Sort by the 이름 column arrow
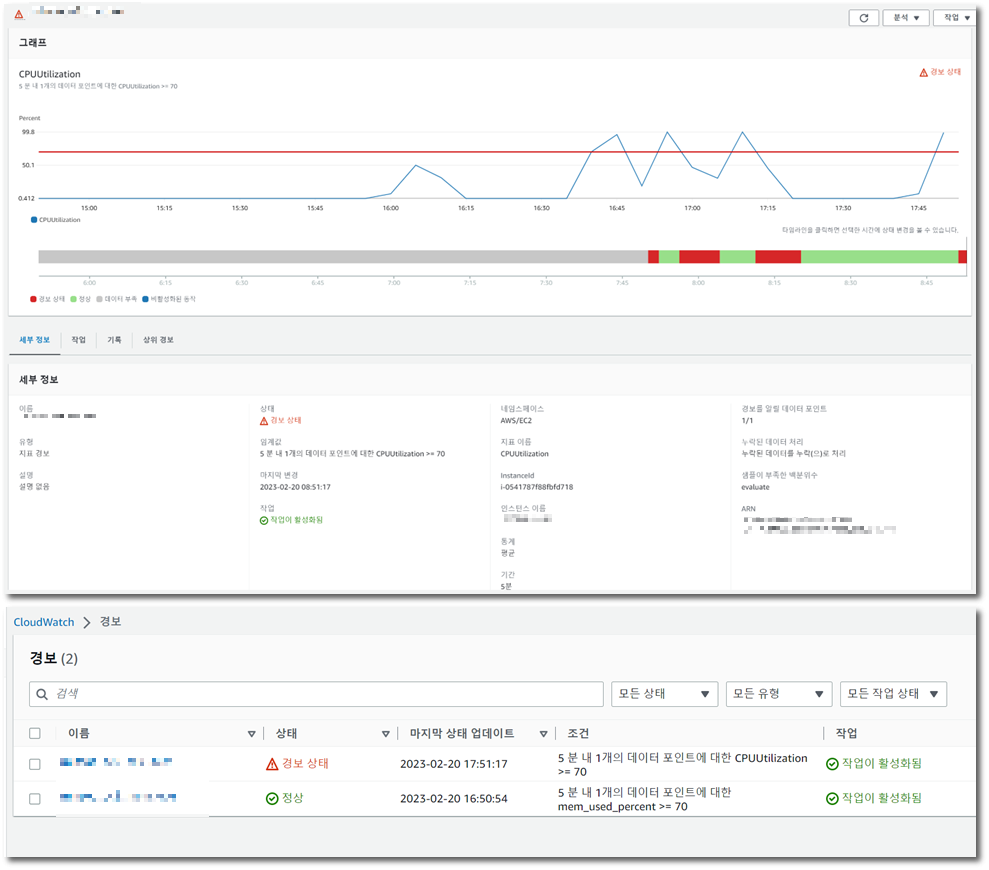Screen dimensions: 989x870 tap(252, 734)
